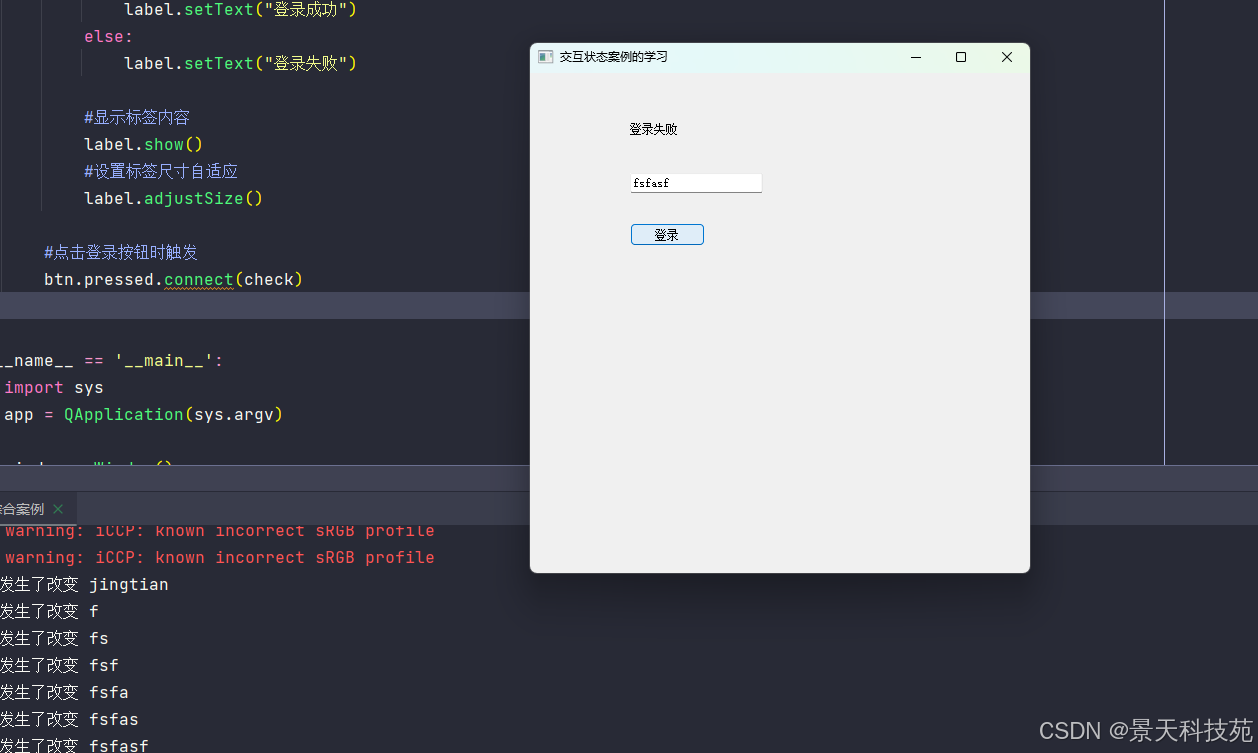Click the comment #点击登录按钮时触发

coord(121,252)
